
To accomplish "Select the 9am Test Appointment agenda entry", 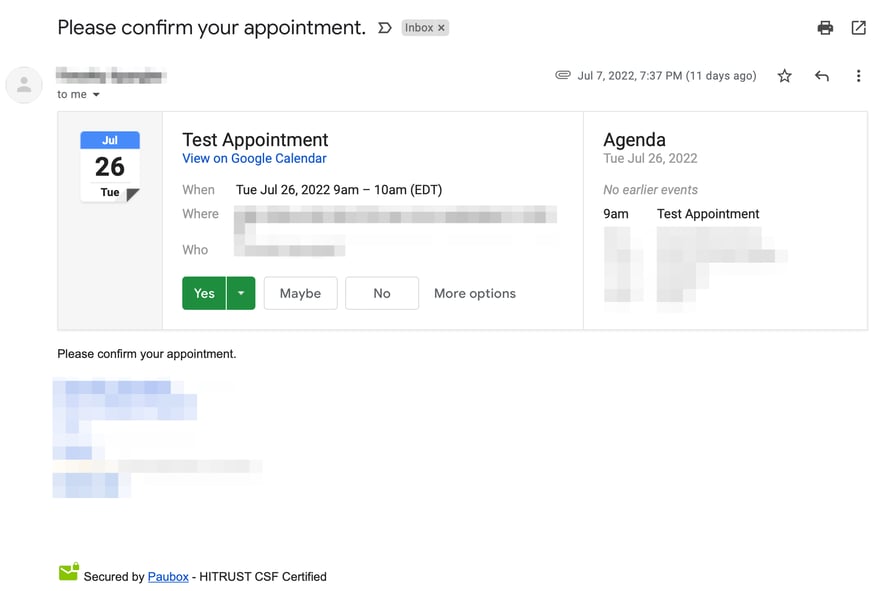I will (708, 214).
